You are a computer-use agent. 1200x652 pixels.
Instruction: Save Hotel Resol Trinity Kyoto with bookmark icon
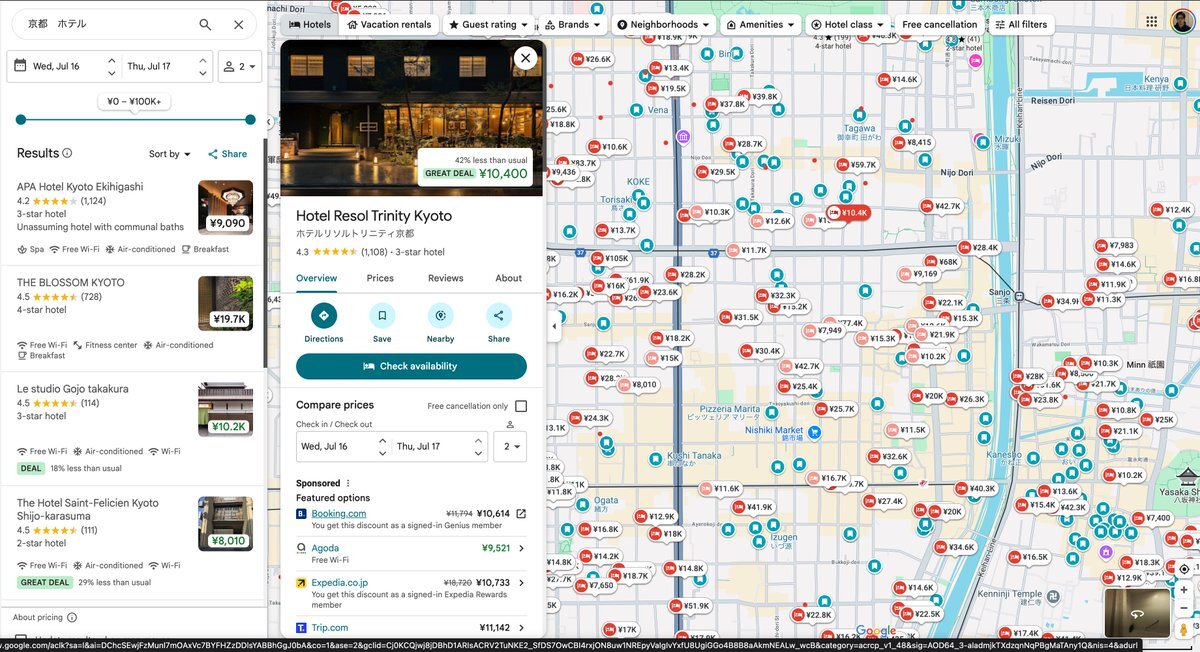pyautogui.click(x=382, y=316)
